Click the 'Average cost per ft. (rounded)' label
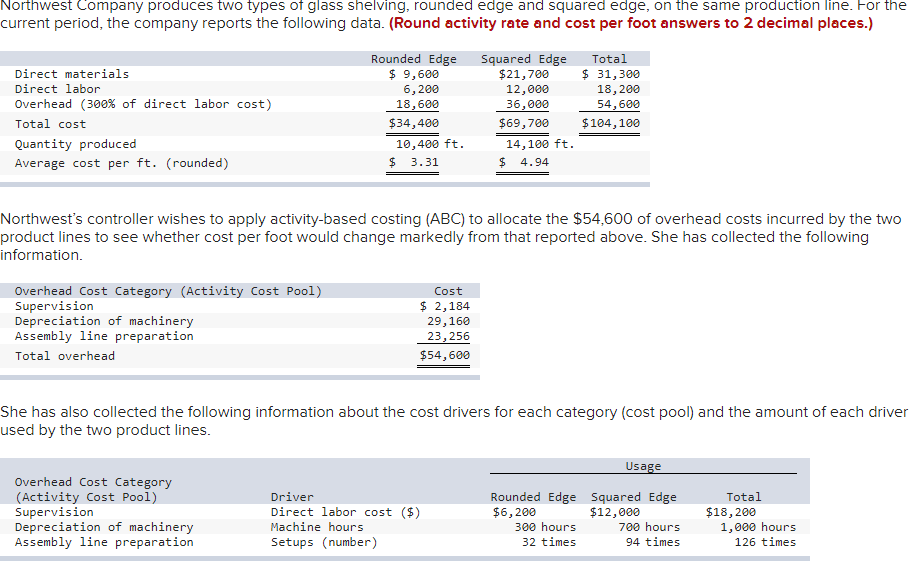This screenshot has width=912, height=580. point(122,163)
